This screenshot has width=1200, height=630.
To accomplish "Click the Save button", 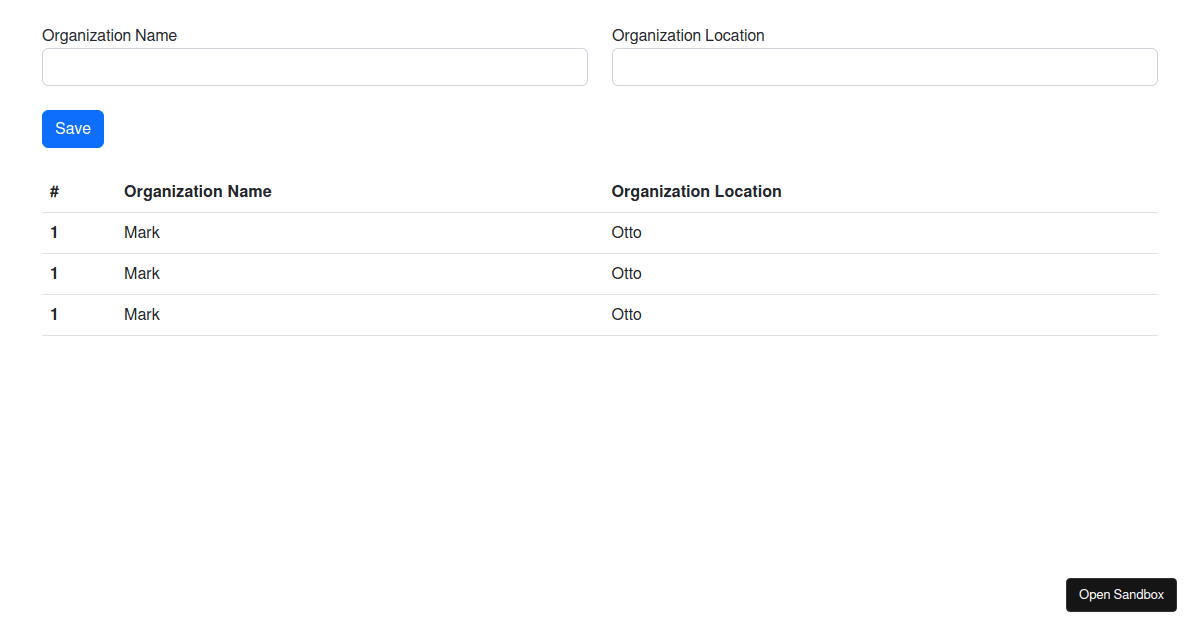I will pos(72,128).
